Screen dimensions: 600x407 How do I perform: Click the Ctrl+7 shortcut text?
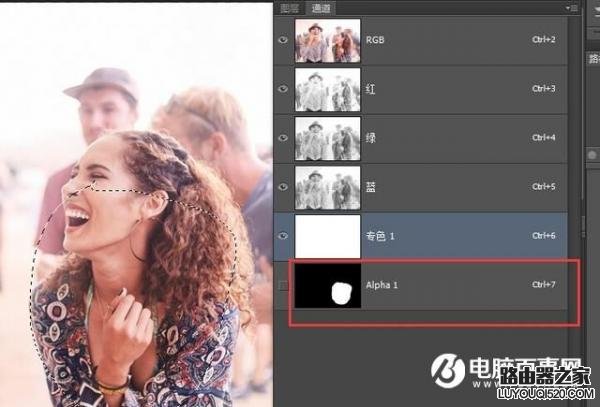[x=543, y=285]
